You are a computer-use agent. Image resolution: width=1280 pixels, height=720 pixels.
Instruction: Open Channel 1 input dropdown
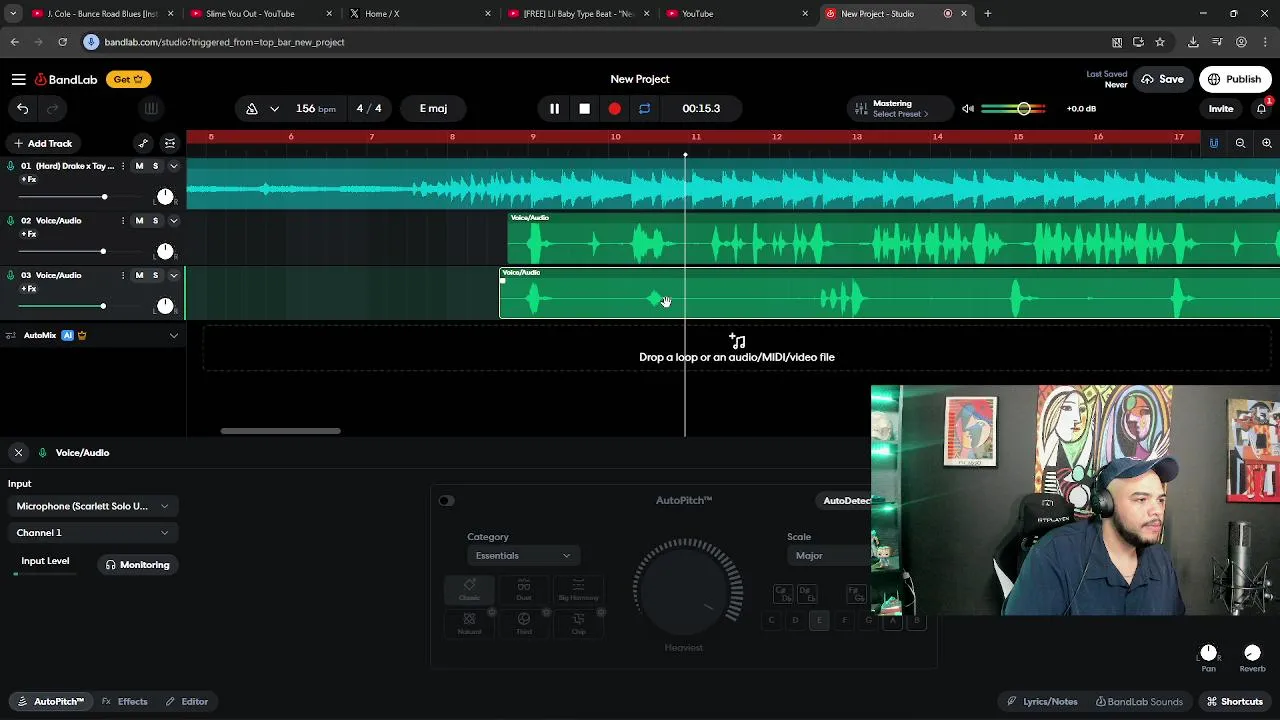click(x=92, y=533)
